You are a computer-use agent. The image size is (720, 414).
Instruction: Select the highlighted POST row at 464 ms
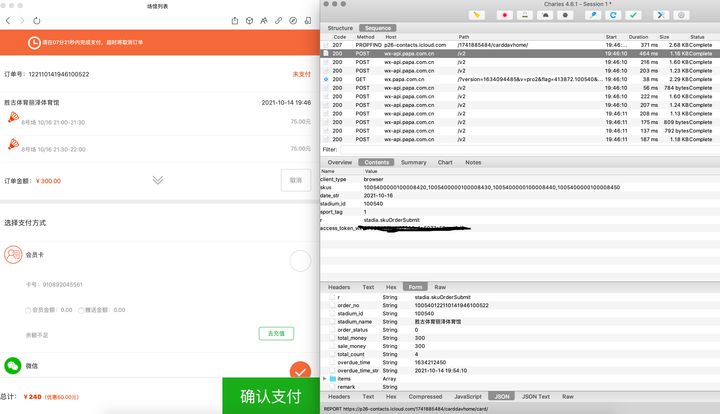tap(520, 54)
